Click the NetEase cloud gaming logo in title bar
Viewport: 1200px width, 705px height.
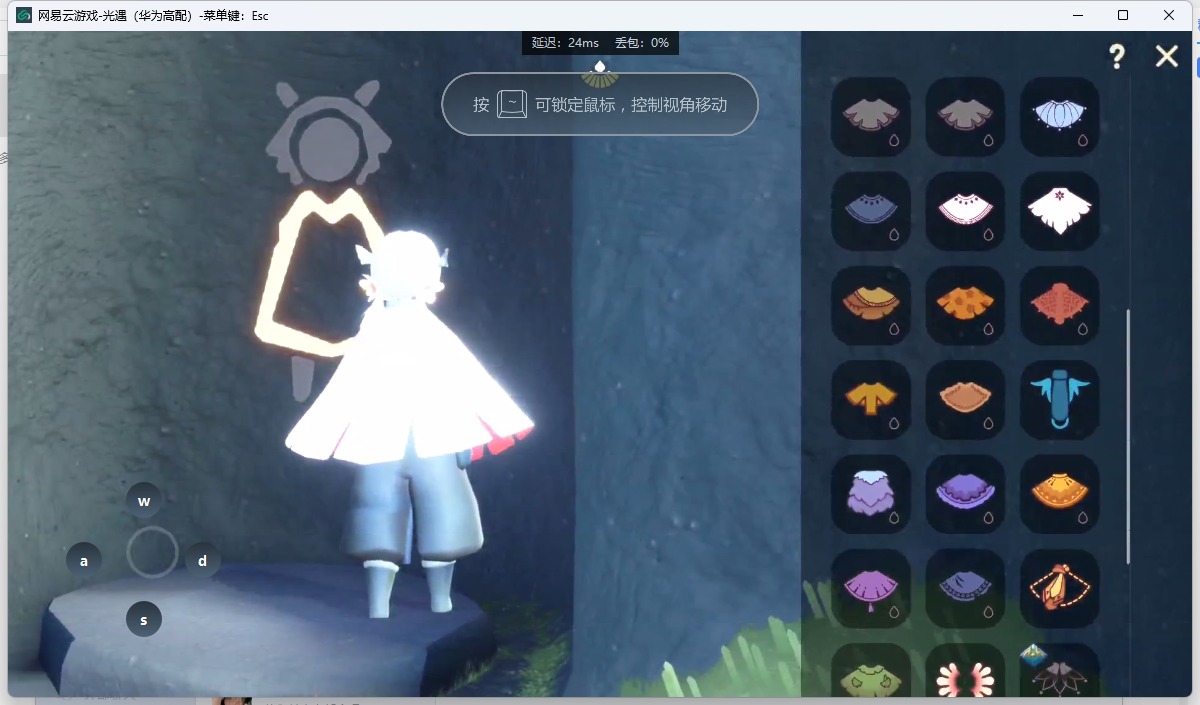pos(24,15)
